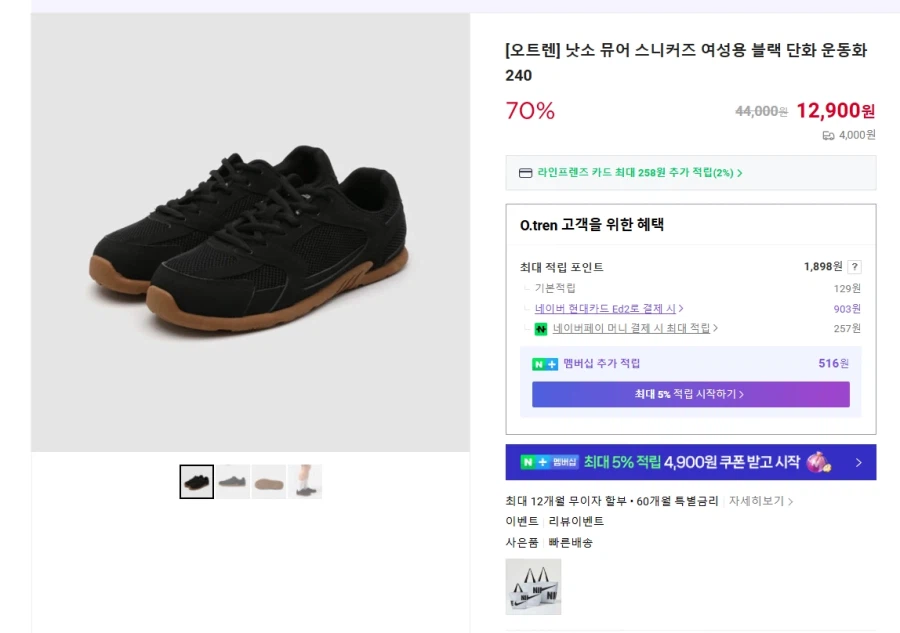Screen dimensions: 900x633
Task: Click the gift graphic in the blue banner
Action: 819,462
